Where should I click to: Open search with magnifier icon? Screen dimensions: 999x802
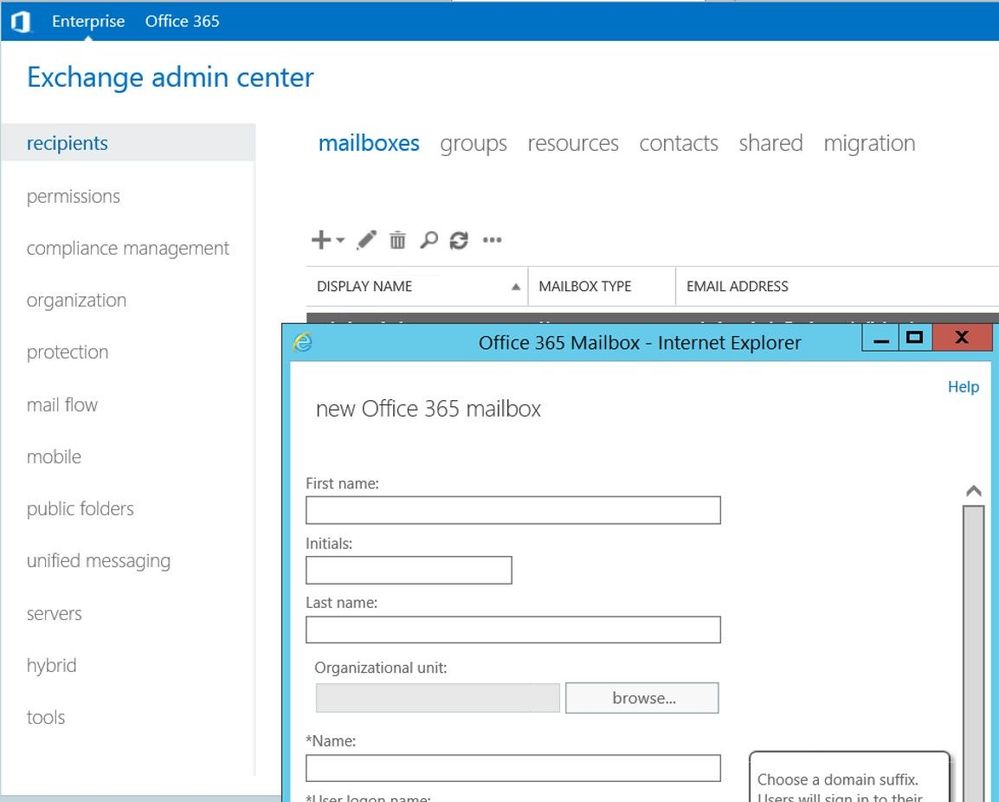click(429, 240)
